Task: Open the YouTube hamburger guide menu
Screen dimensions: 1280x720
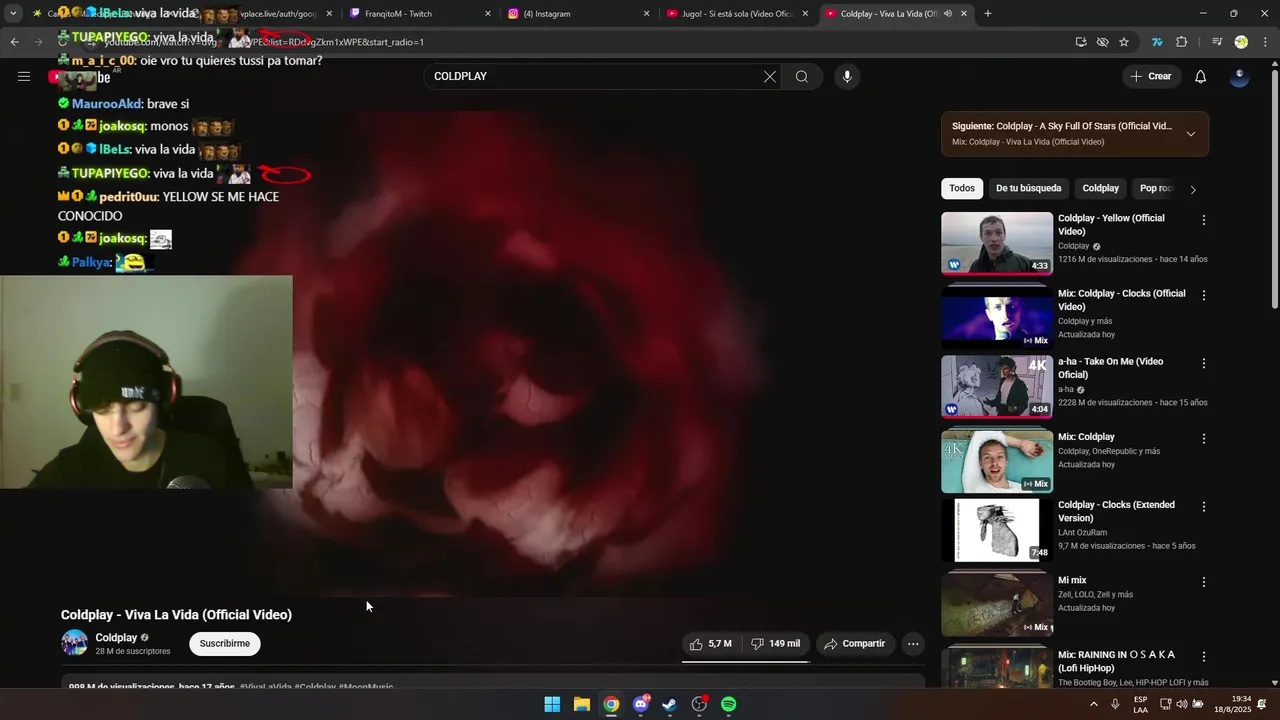Action: point(24,77)
